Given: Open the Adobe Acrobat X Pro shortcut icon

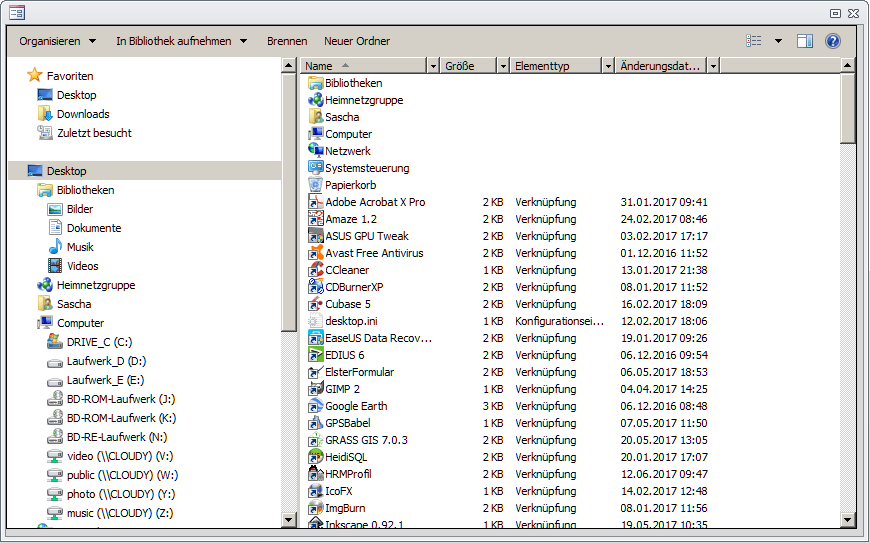Looking at the screenshot, I should [x=316, y=202].
